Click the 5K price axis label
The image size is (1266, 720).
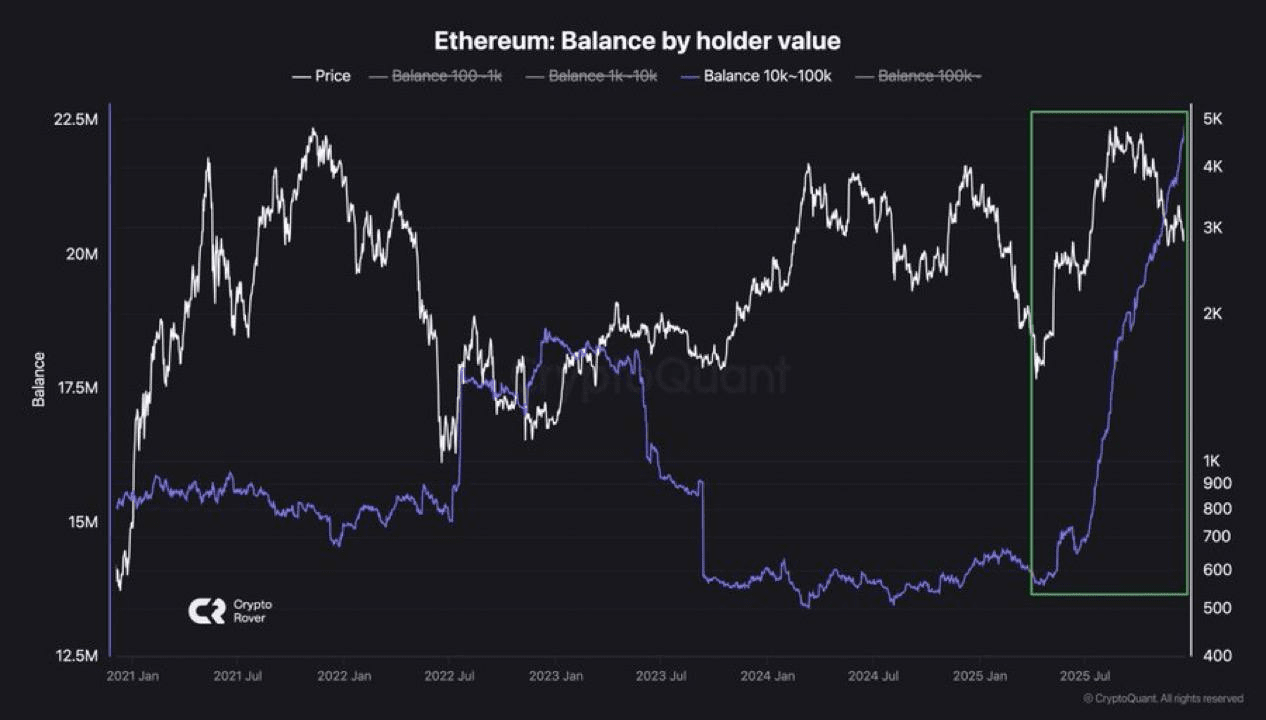pos(1212,119)
